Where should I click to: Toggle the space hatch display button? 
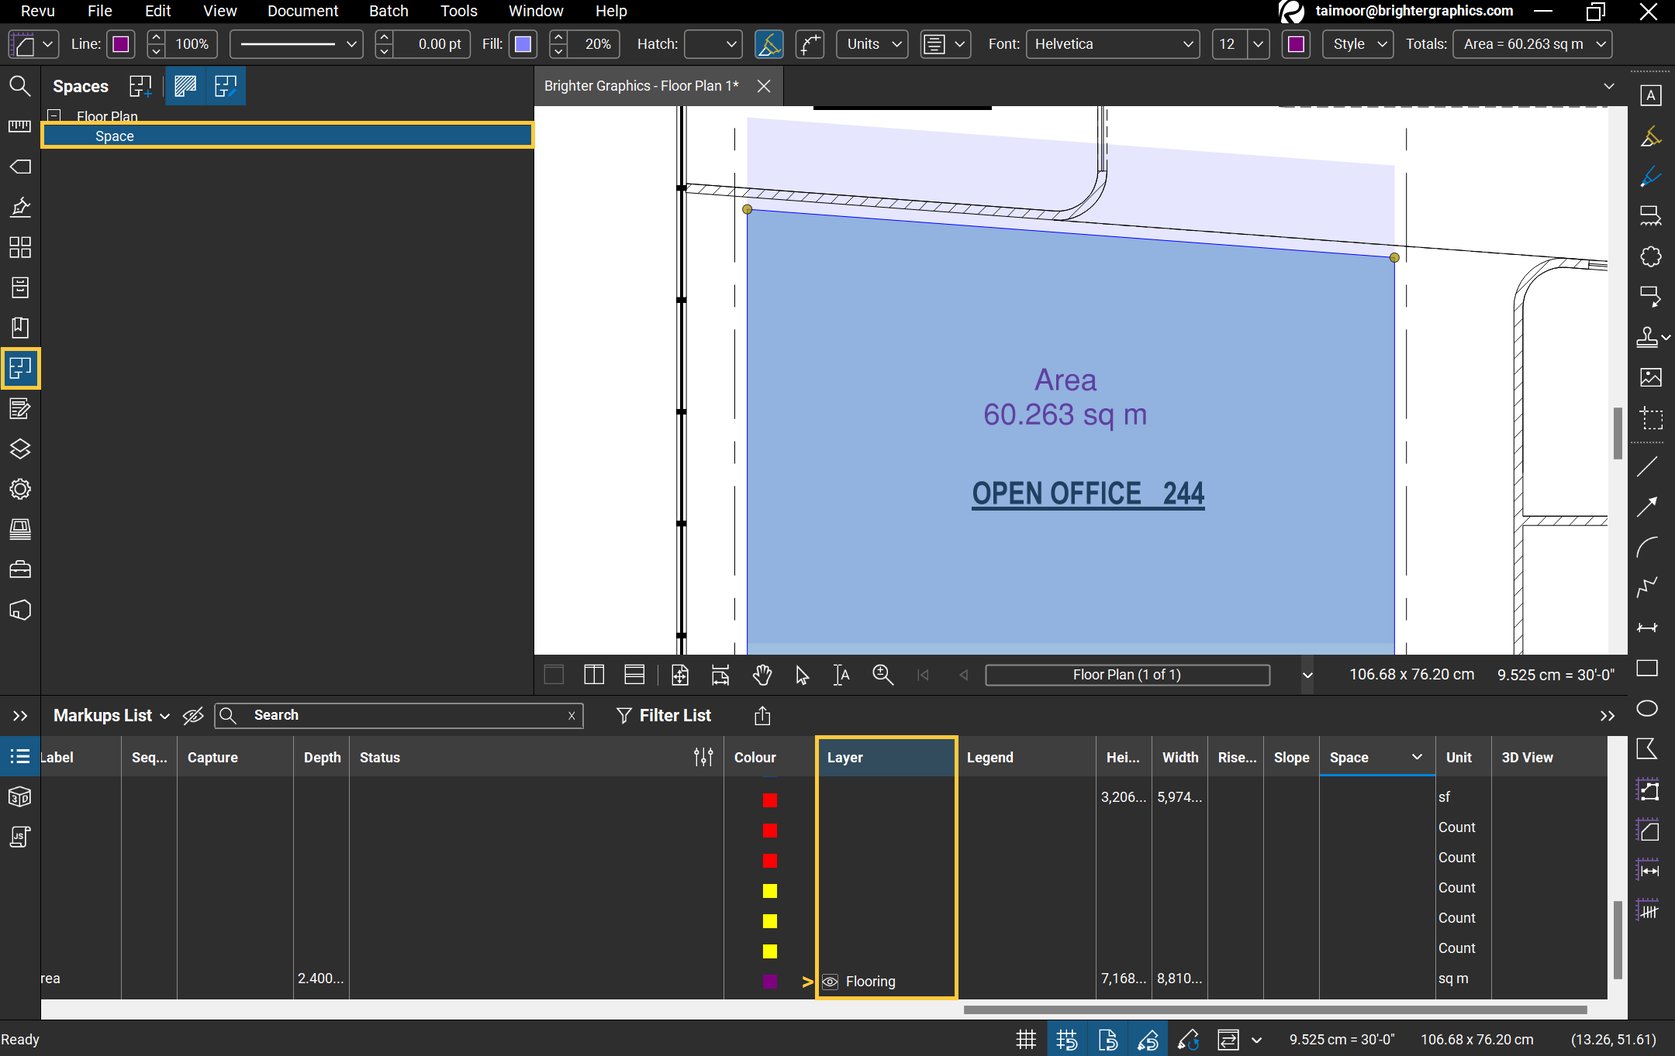185,86
